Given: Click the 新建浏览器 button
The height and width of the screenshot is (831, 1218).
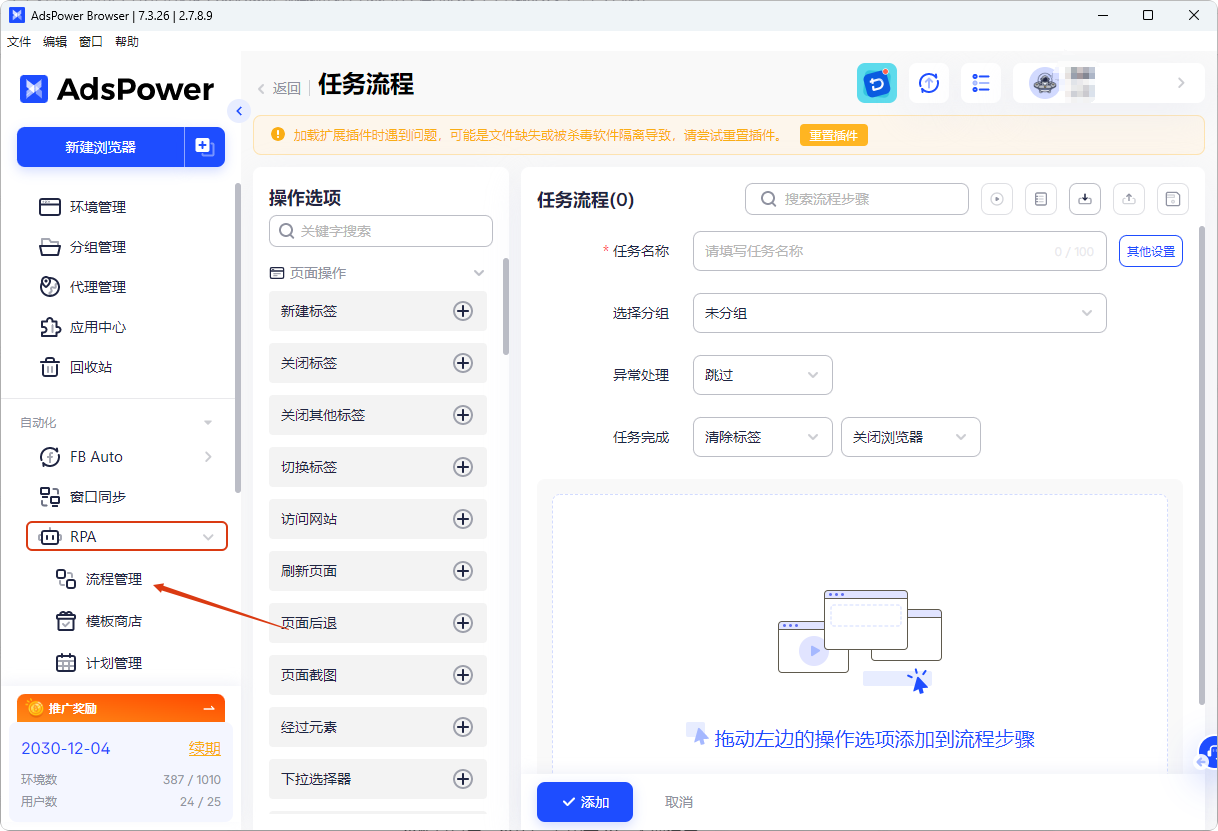Looking at the screenshot, I should (100, 147).
